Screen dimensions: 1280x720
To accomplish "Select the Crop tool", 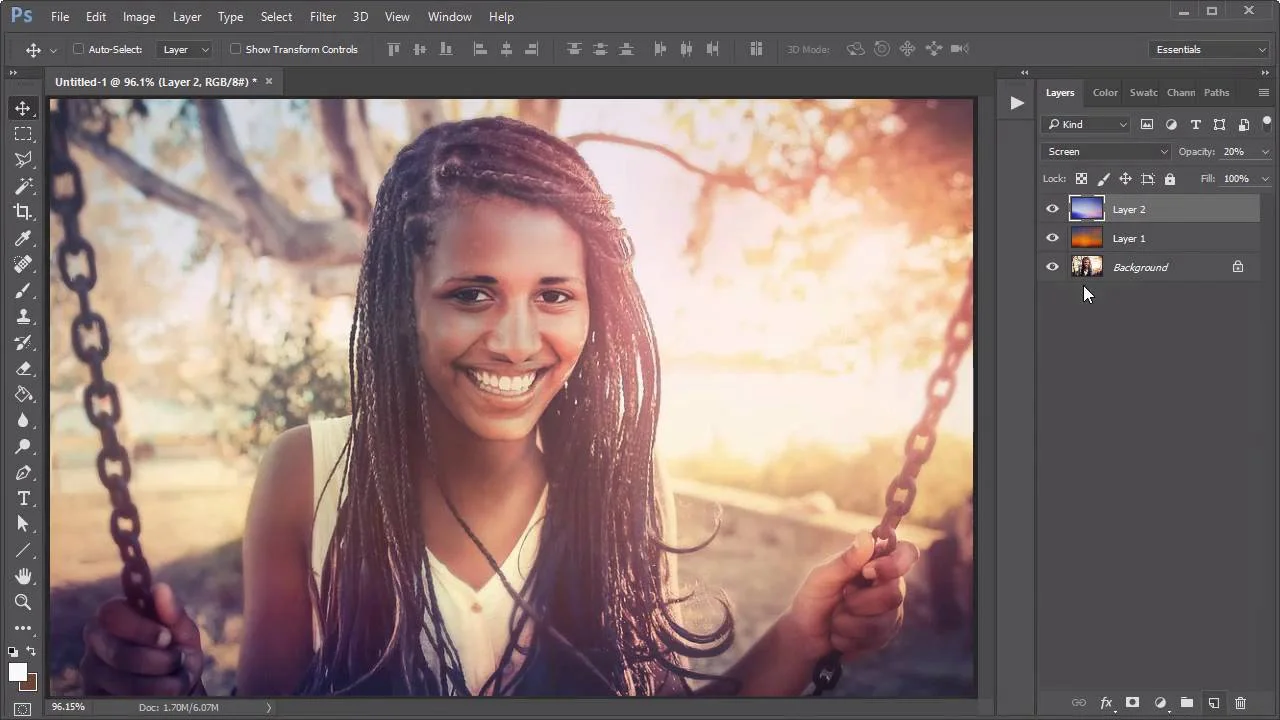I will 22,212.
